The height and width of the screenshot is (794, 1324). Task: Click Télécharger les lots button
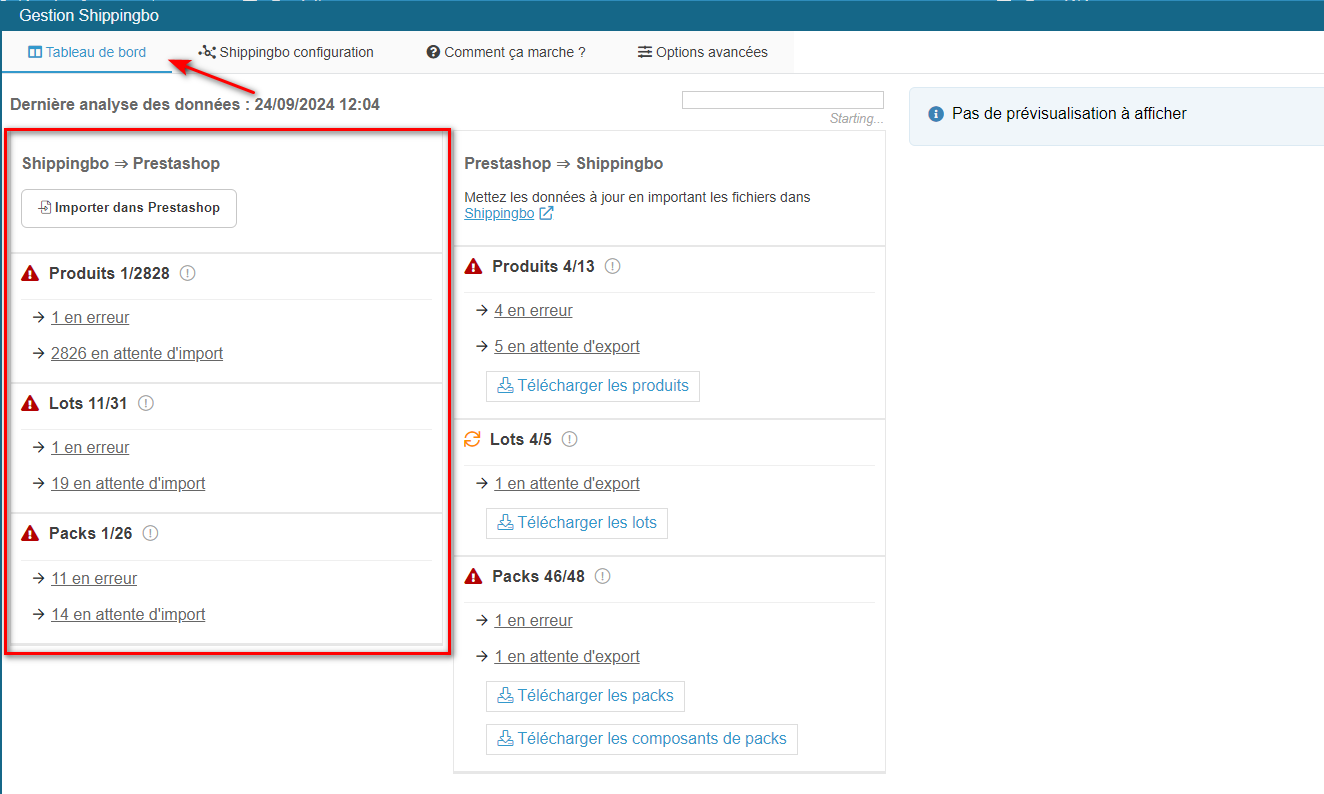click(577, 523)
